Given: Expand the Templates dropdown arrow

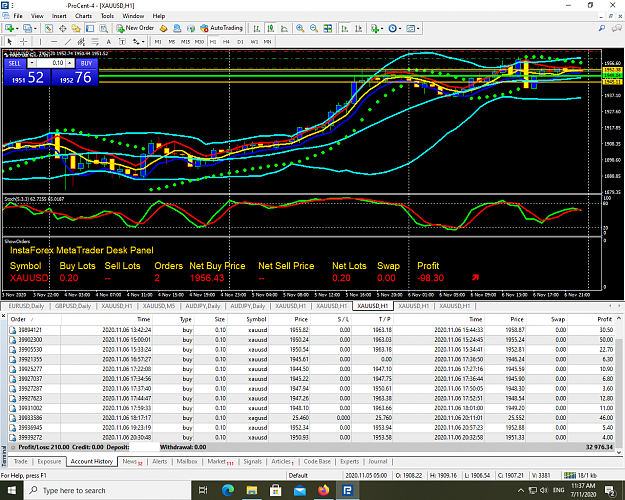Looking at the screenshot, I should coord(418,28).
